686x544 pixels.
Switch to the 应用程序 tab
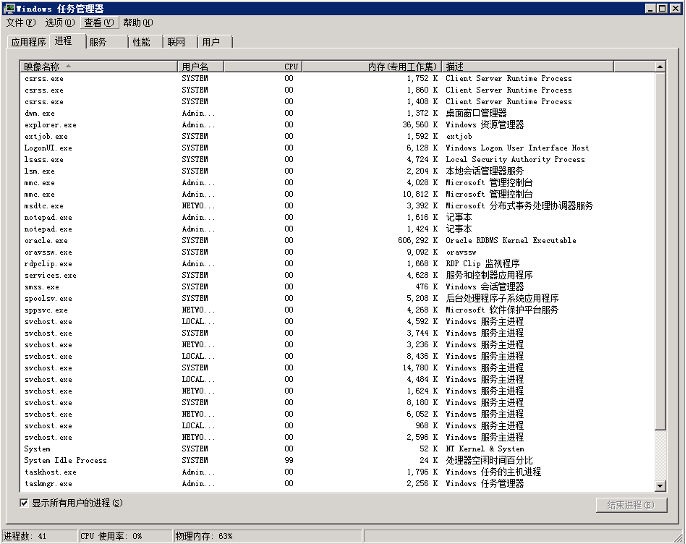[x=28, y=42]
